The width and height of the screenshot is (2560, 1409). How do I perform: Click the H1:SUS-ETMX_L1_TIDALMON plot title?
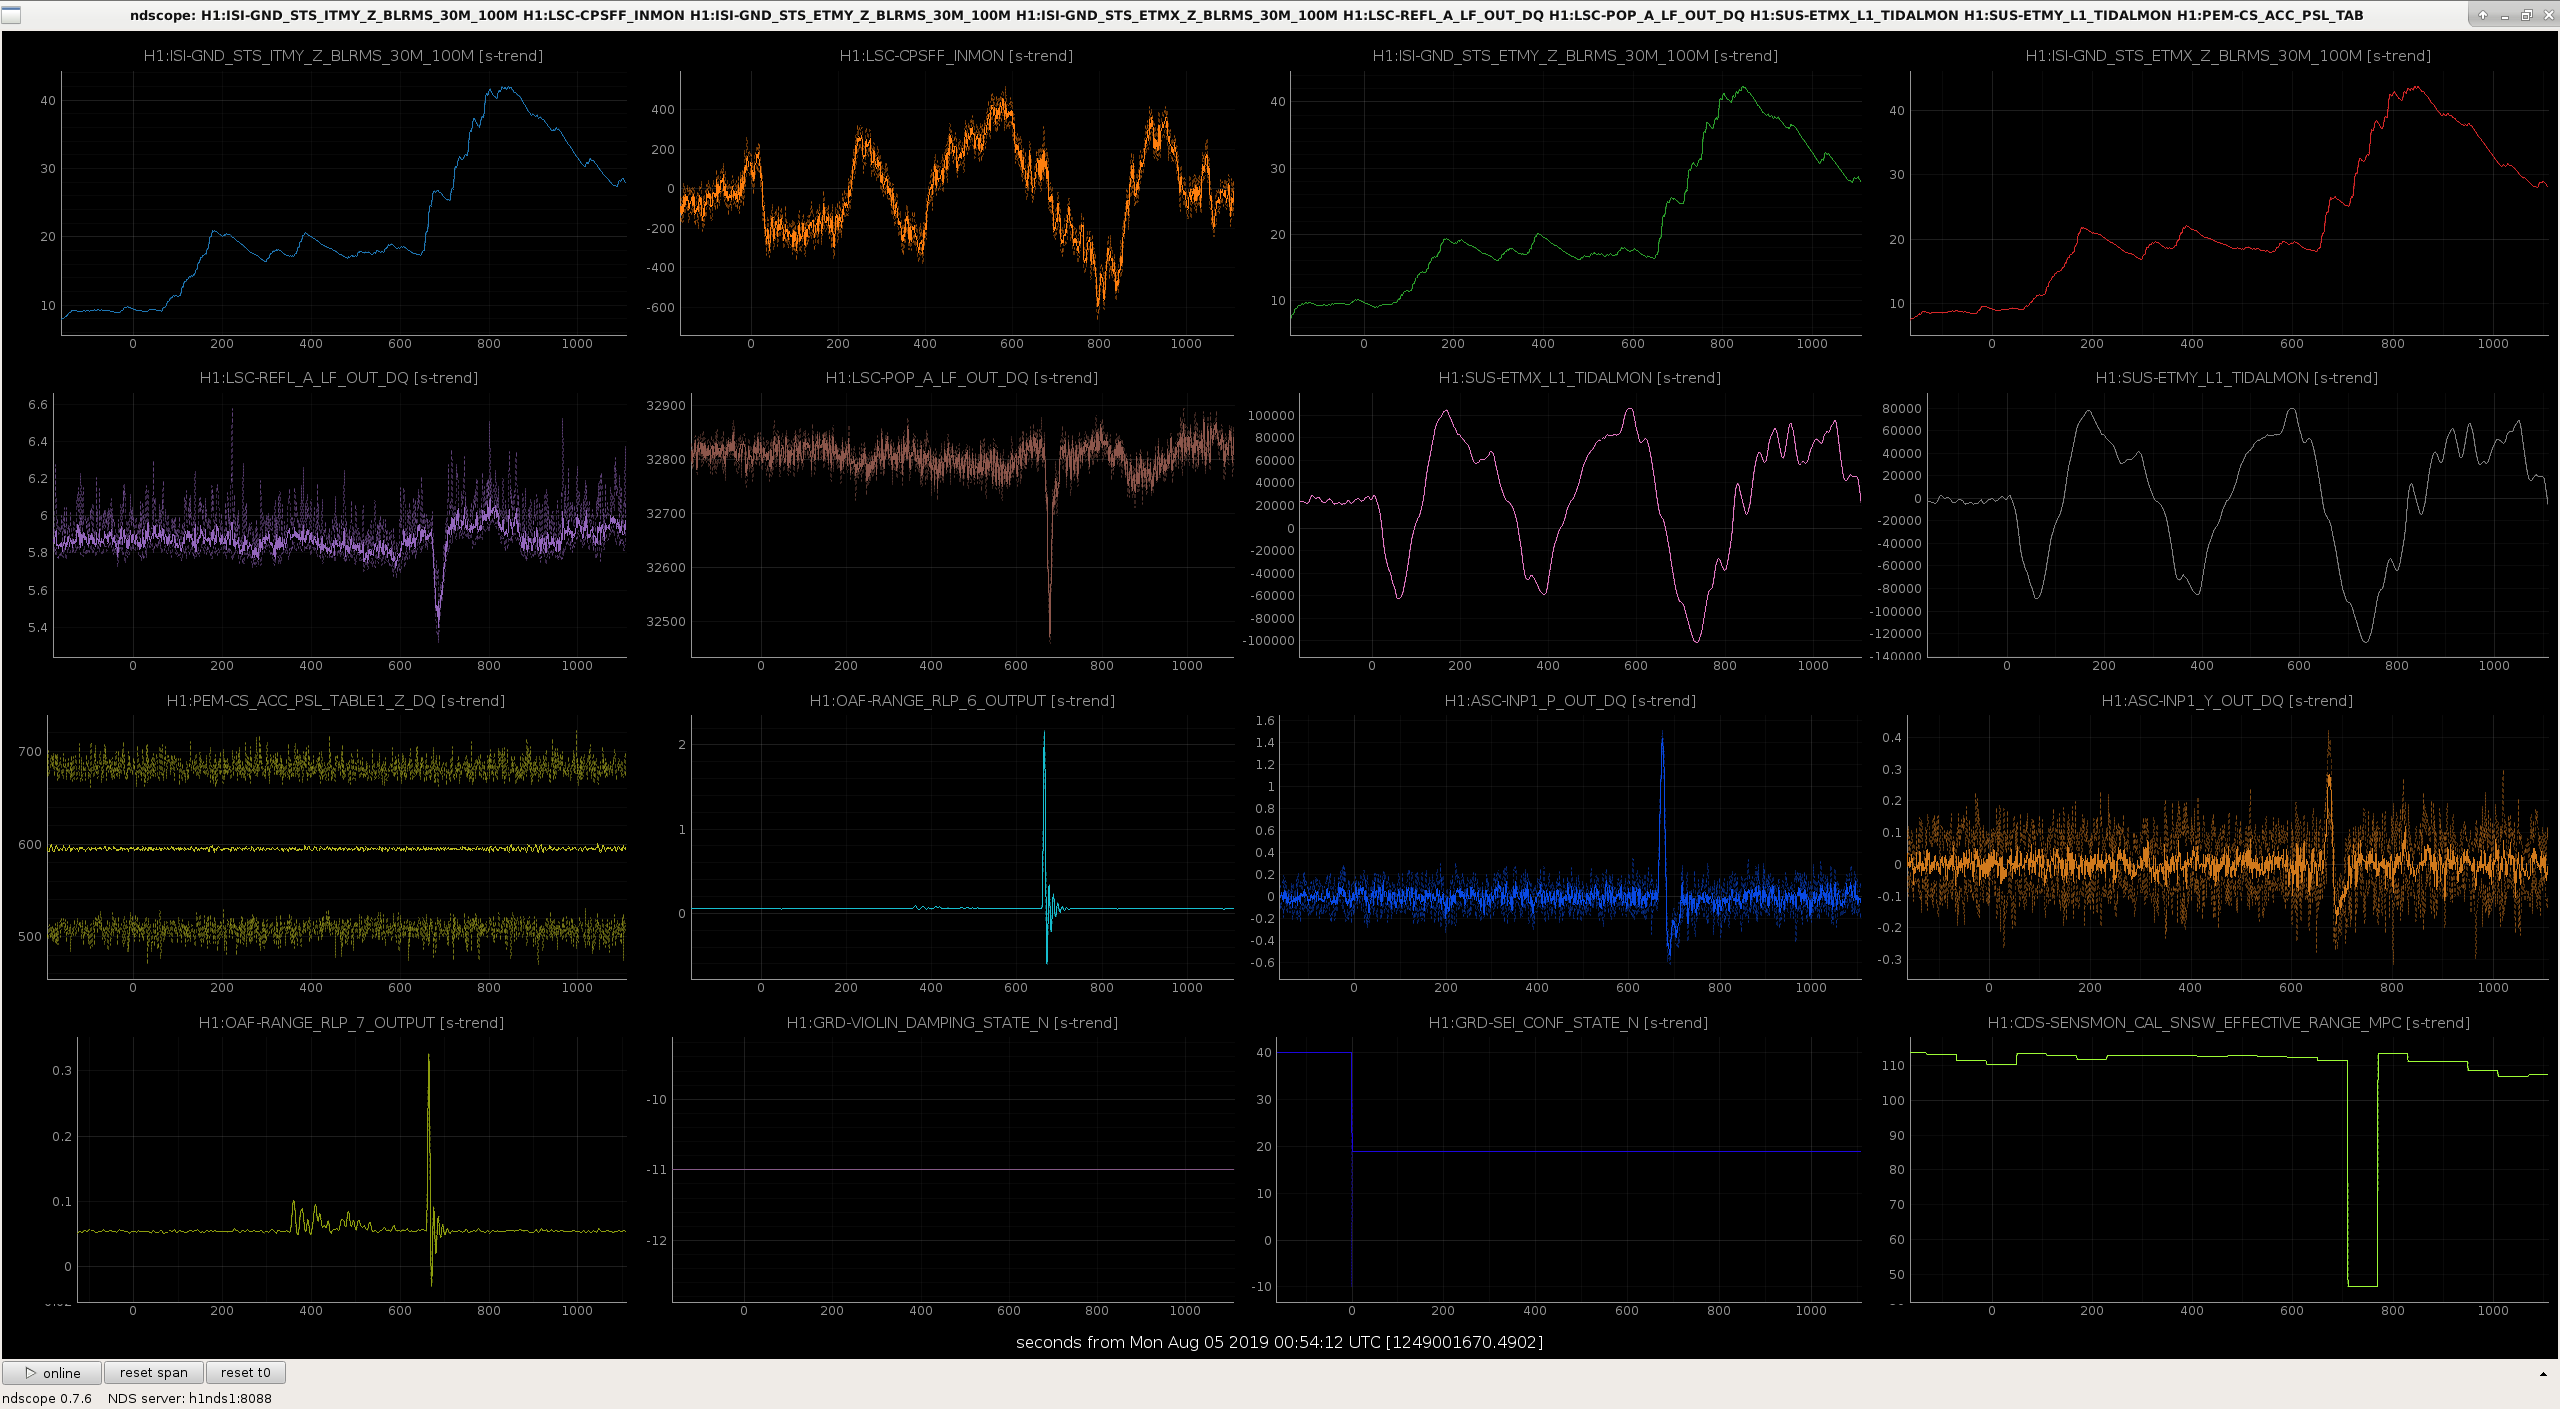pos(1579,378)
